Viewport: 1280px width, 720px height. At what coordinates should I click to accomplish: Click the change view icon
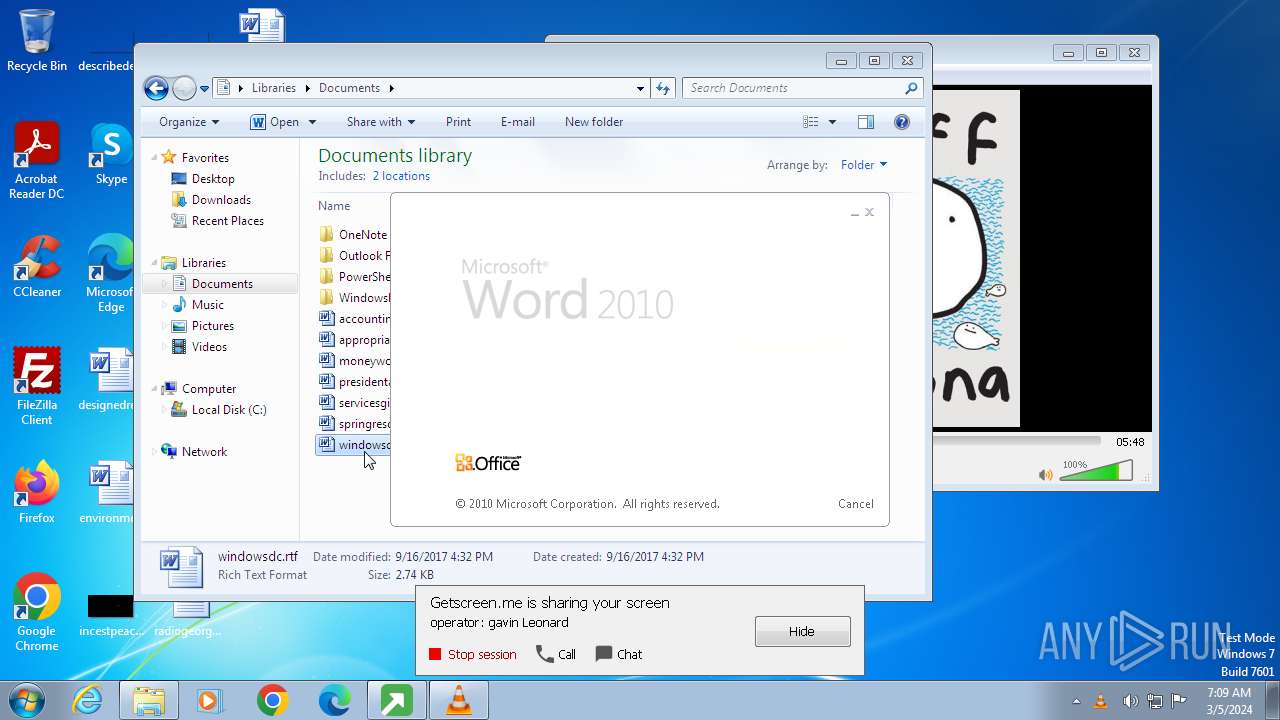click(x=811, y=122)
